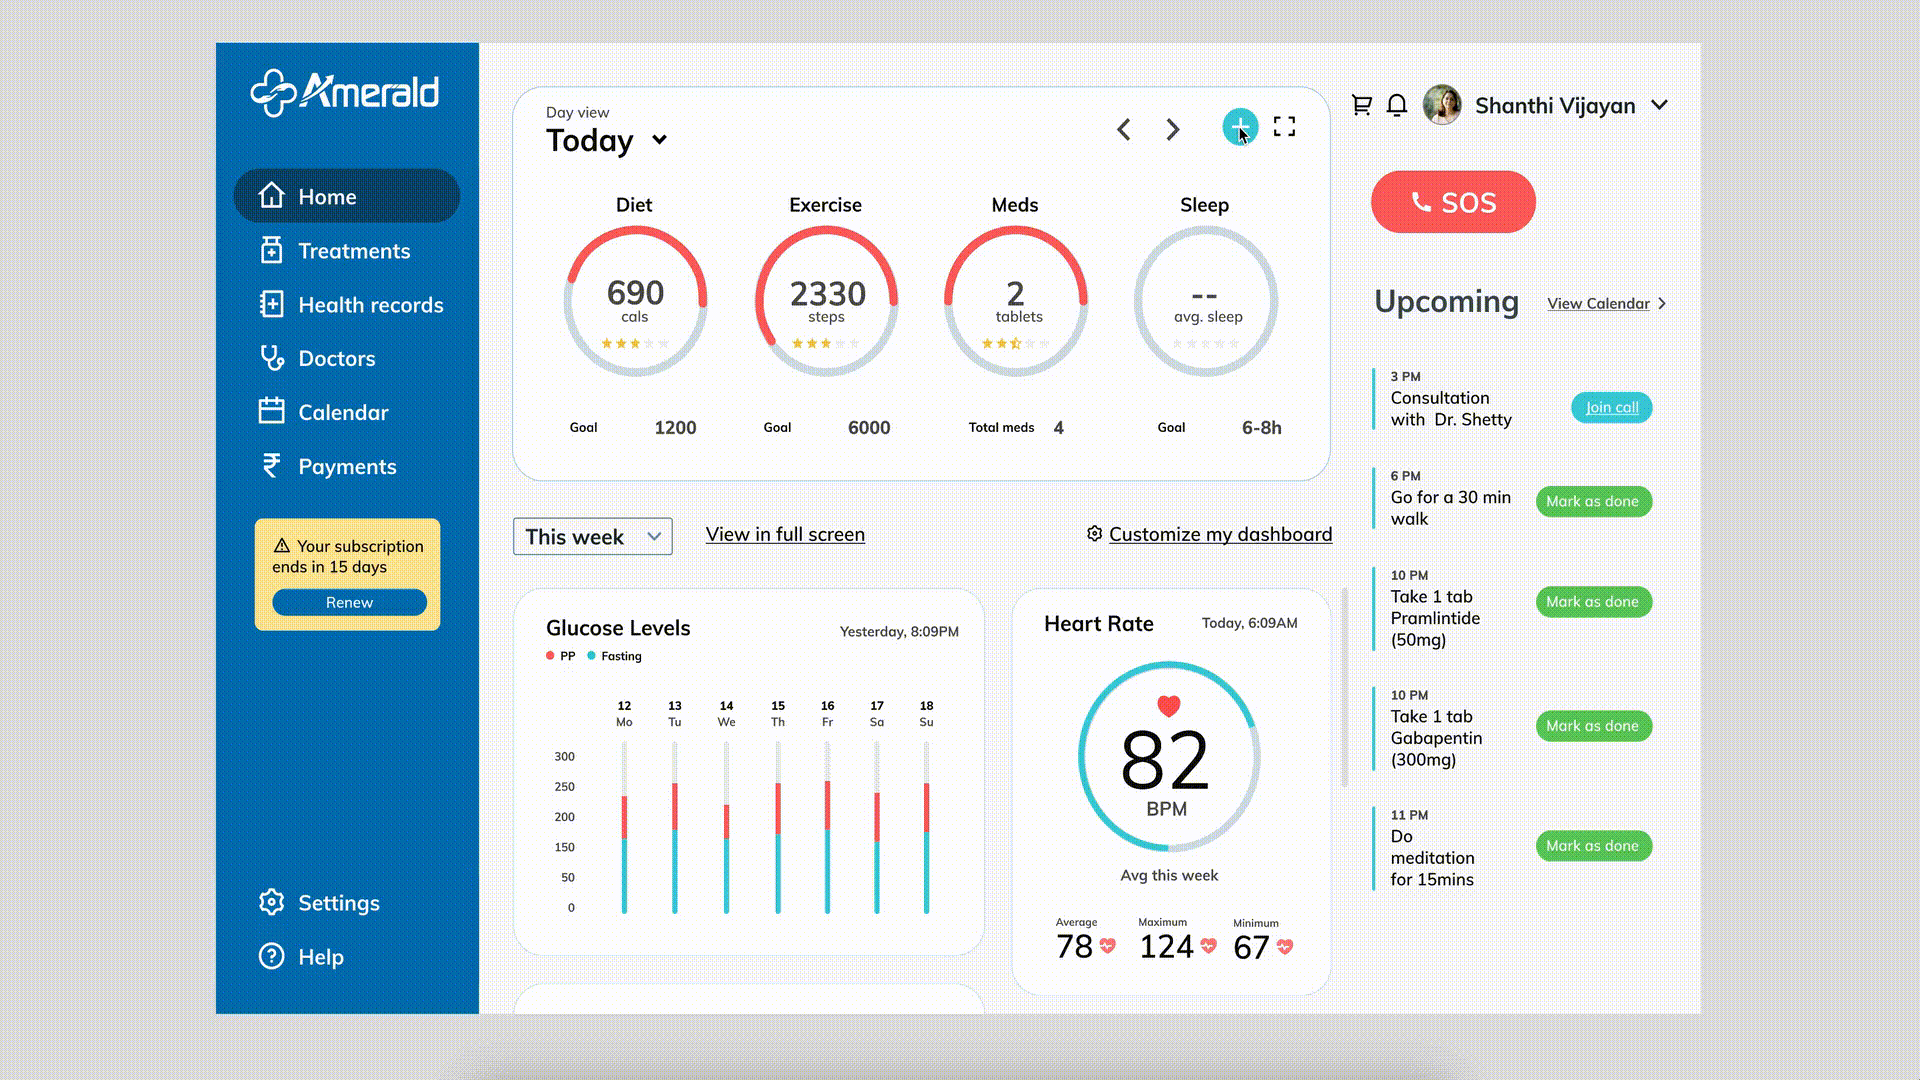Select Home in sidebar
1920x1080 pixels.
coord(347,196)
